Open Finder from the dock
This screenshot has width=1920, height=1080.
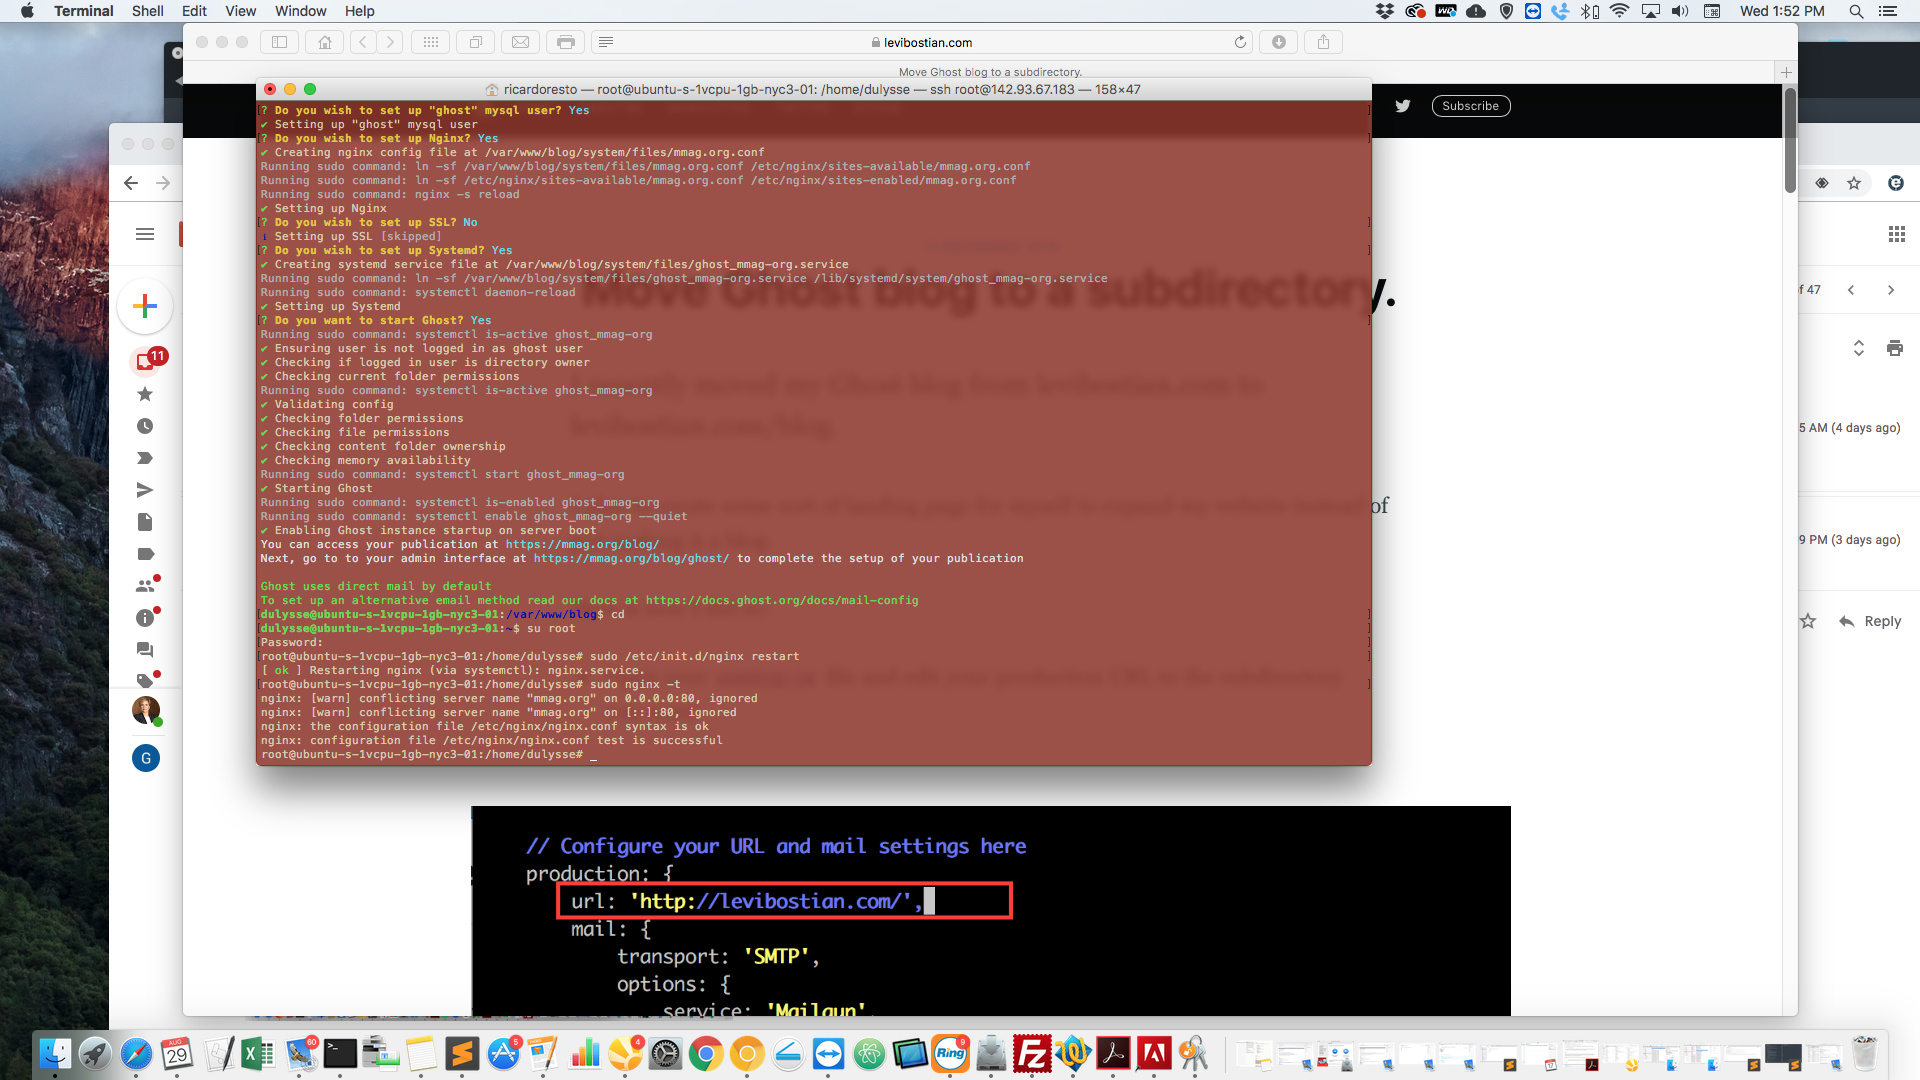(x=55, y=1053)
